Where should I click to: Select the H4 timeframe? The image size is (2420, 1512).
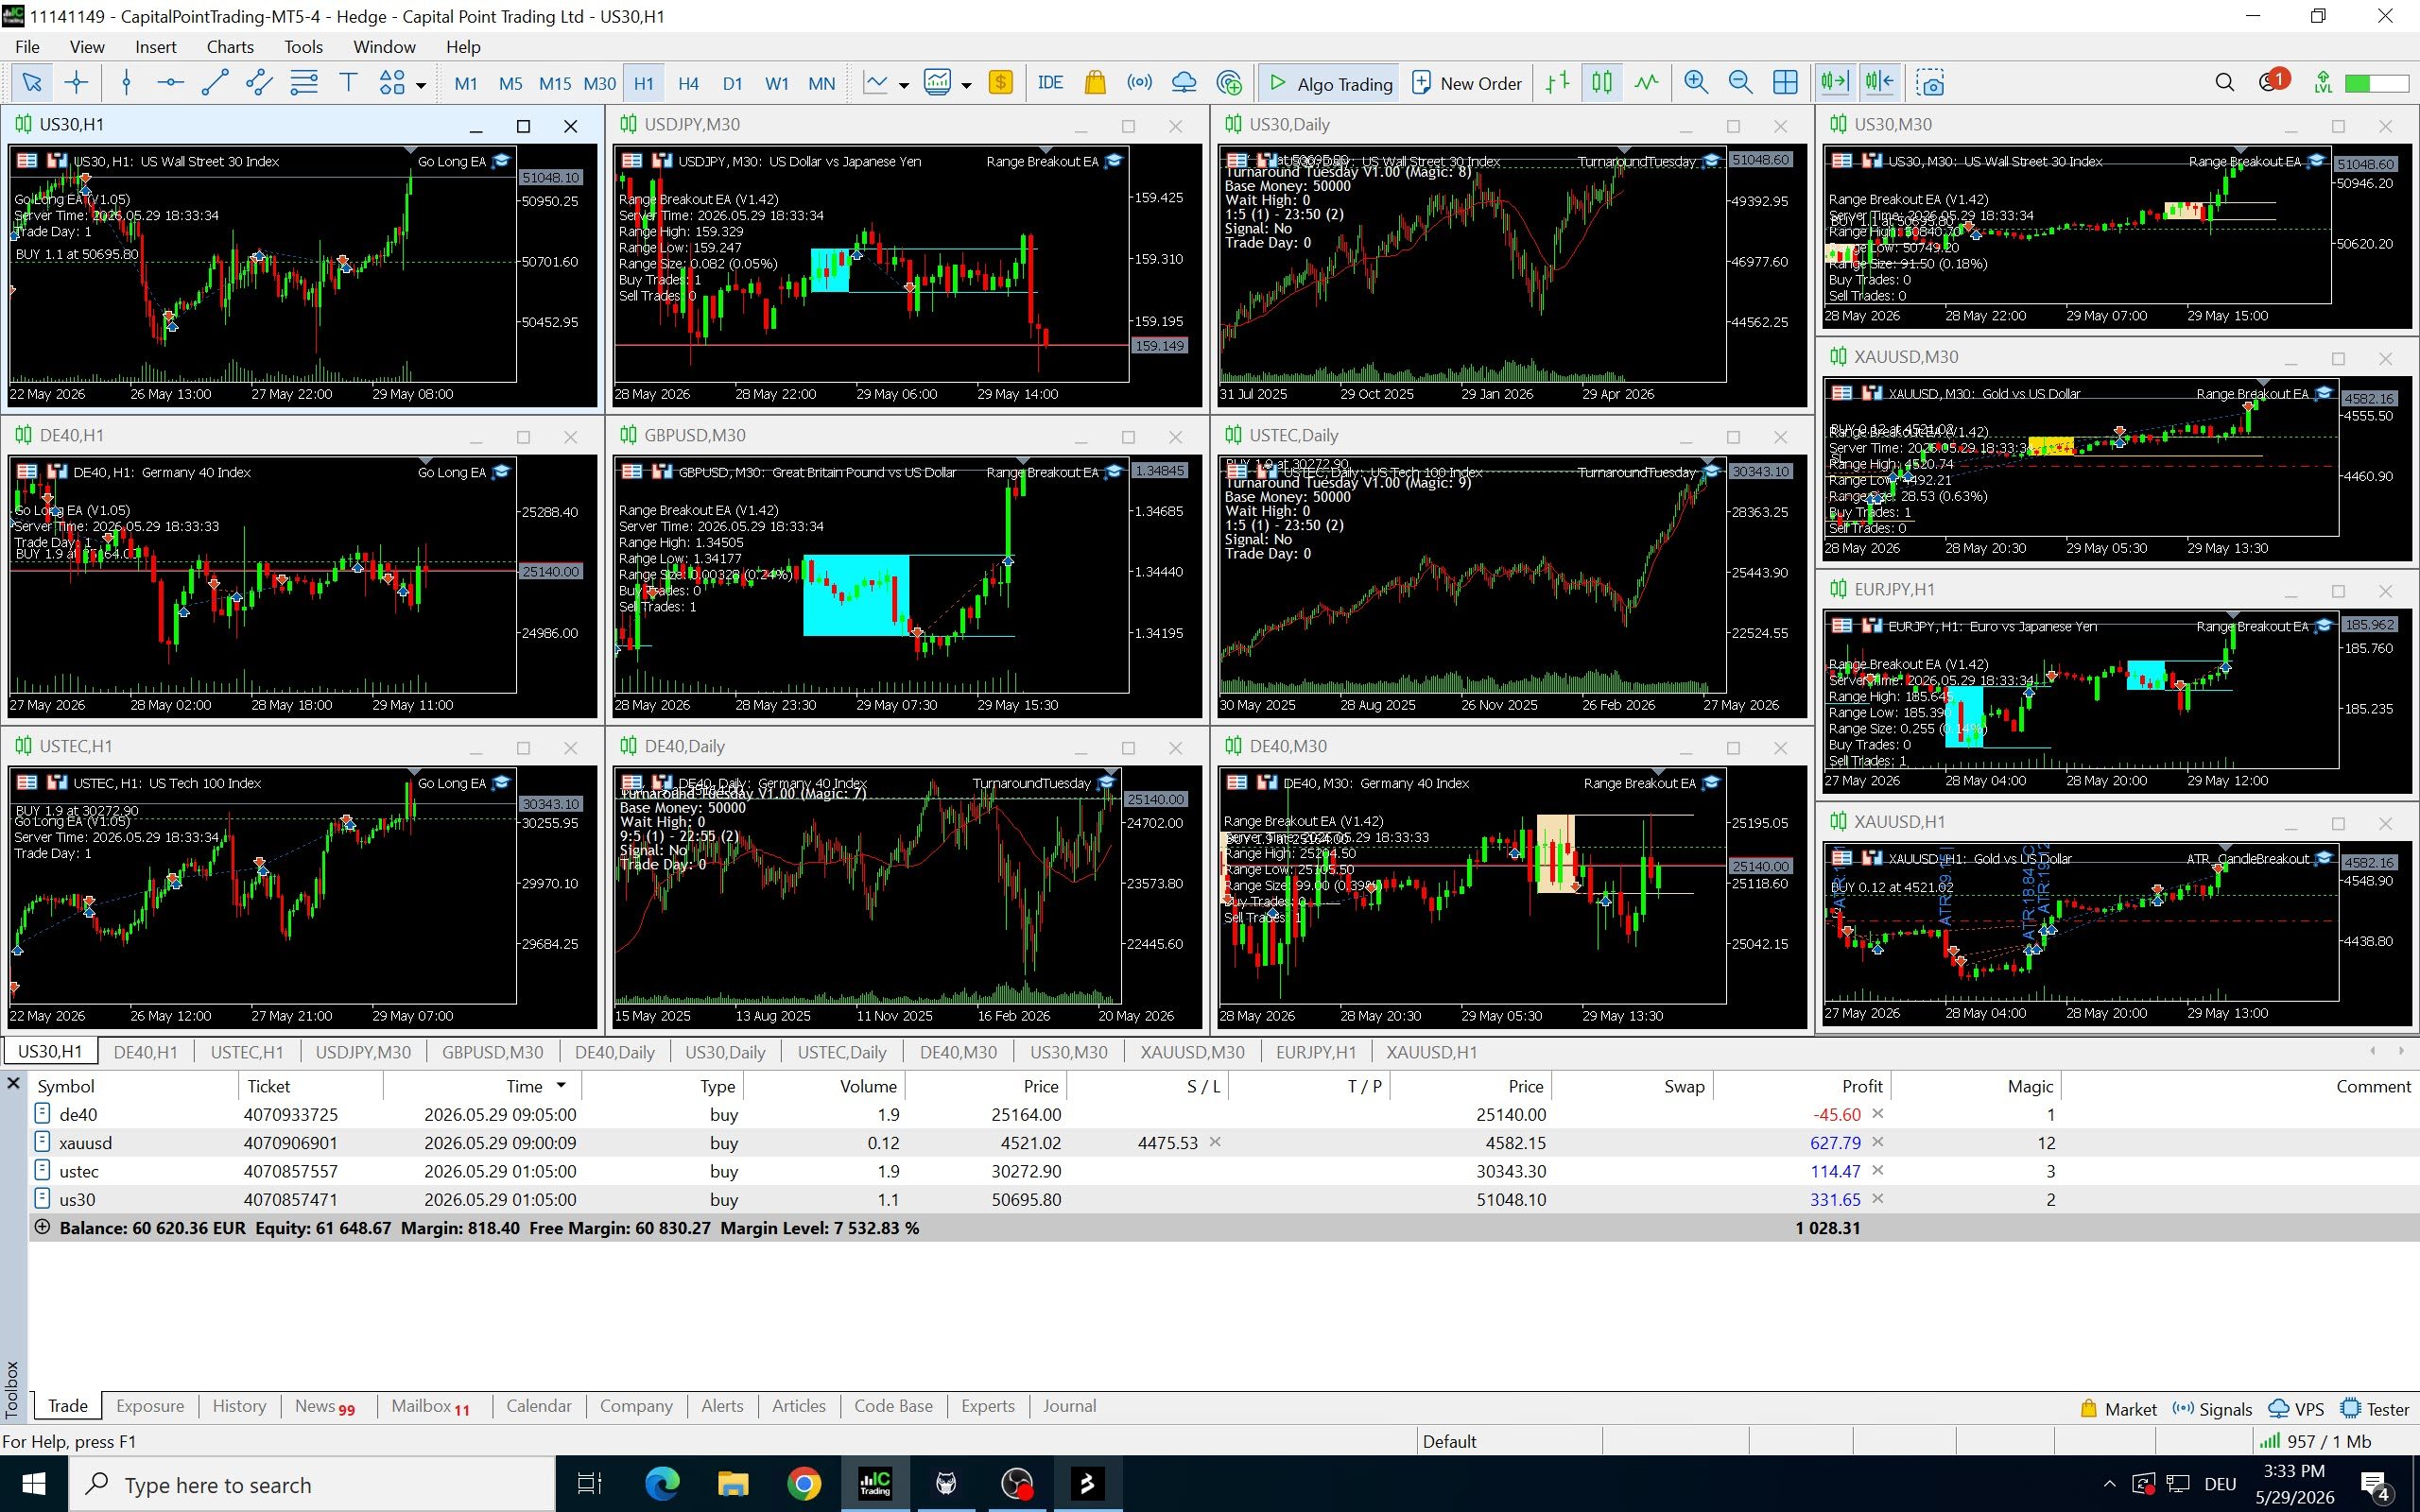click(688, 83)
